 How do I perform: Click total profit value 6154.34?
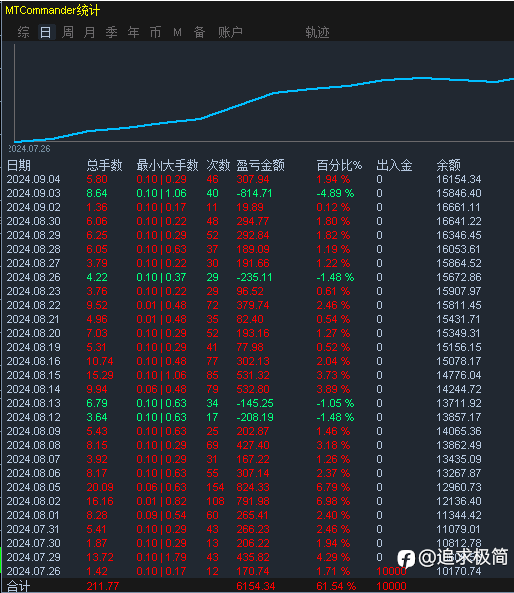pyautogui.click(x=256, y=586)
